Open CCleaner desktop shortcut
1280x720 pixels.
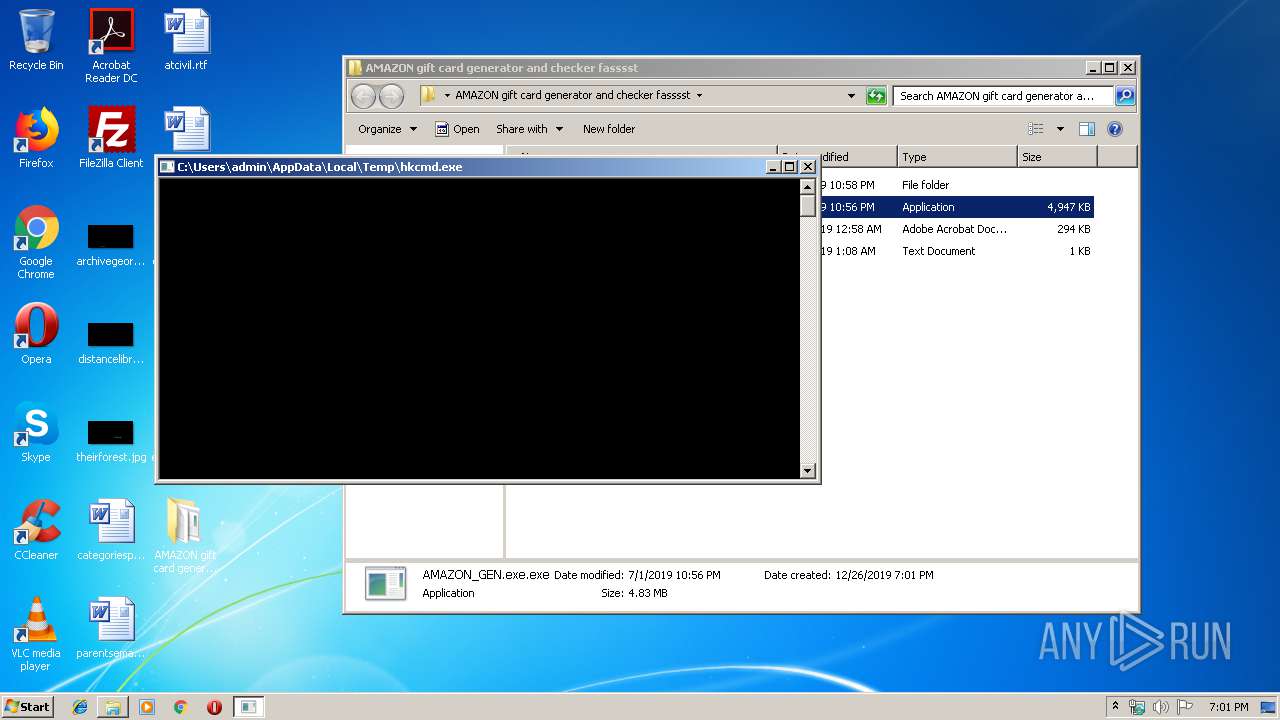point(36,530)
